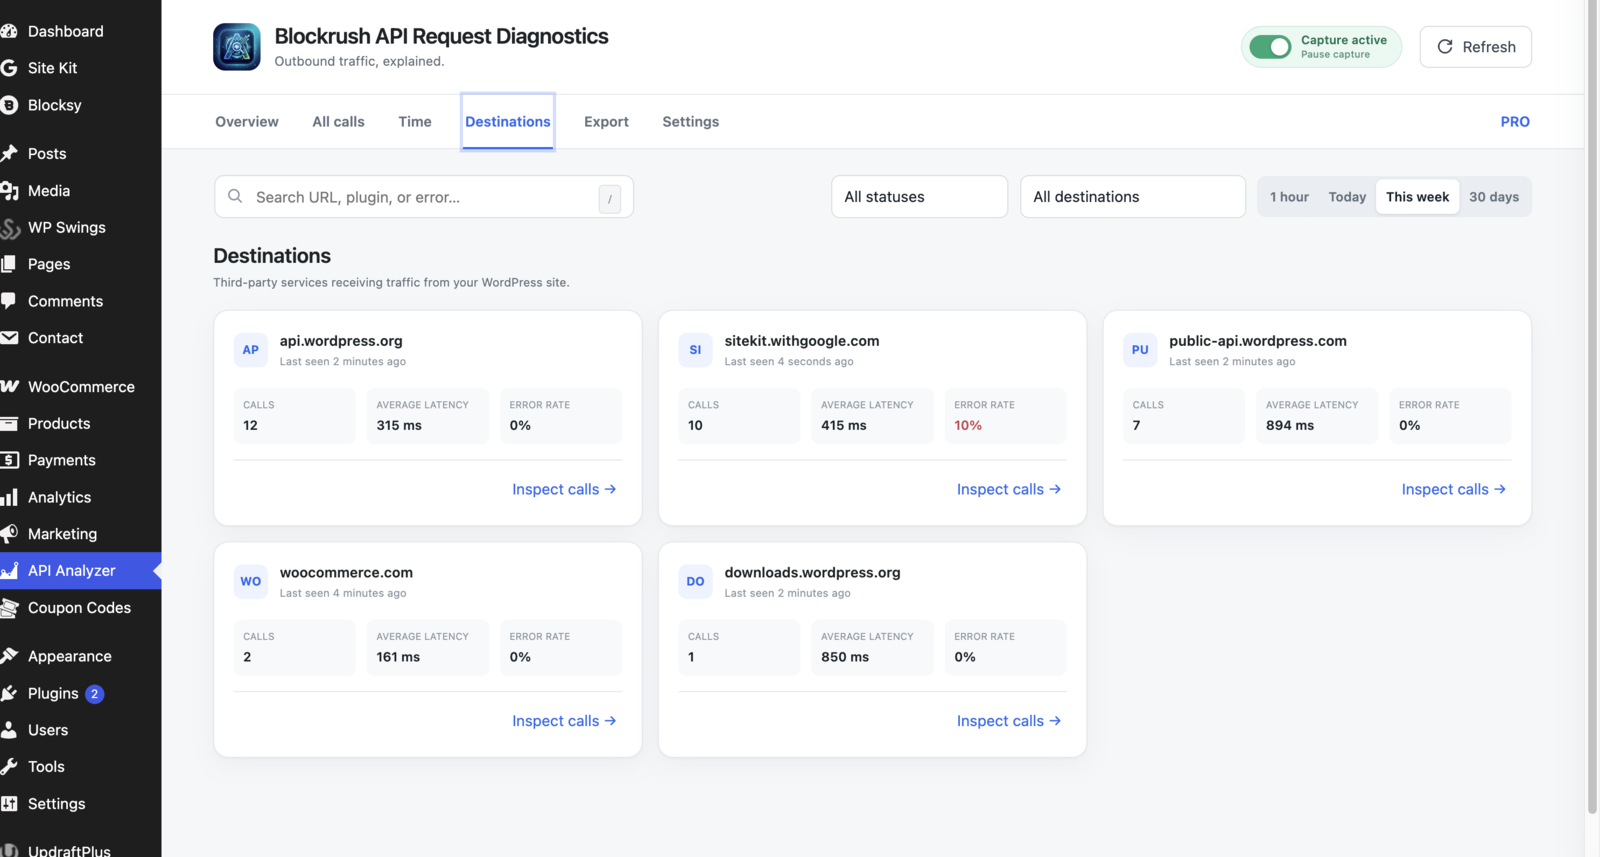Click the Marketing megaphone icon
This screenshot has height=857, width=1600.
pos(9,534)
